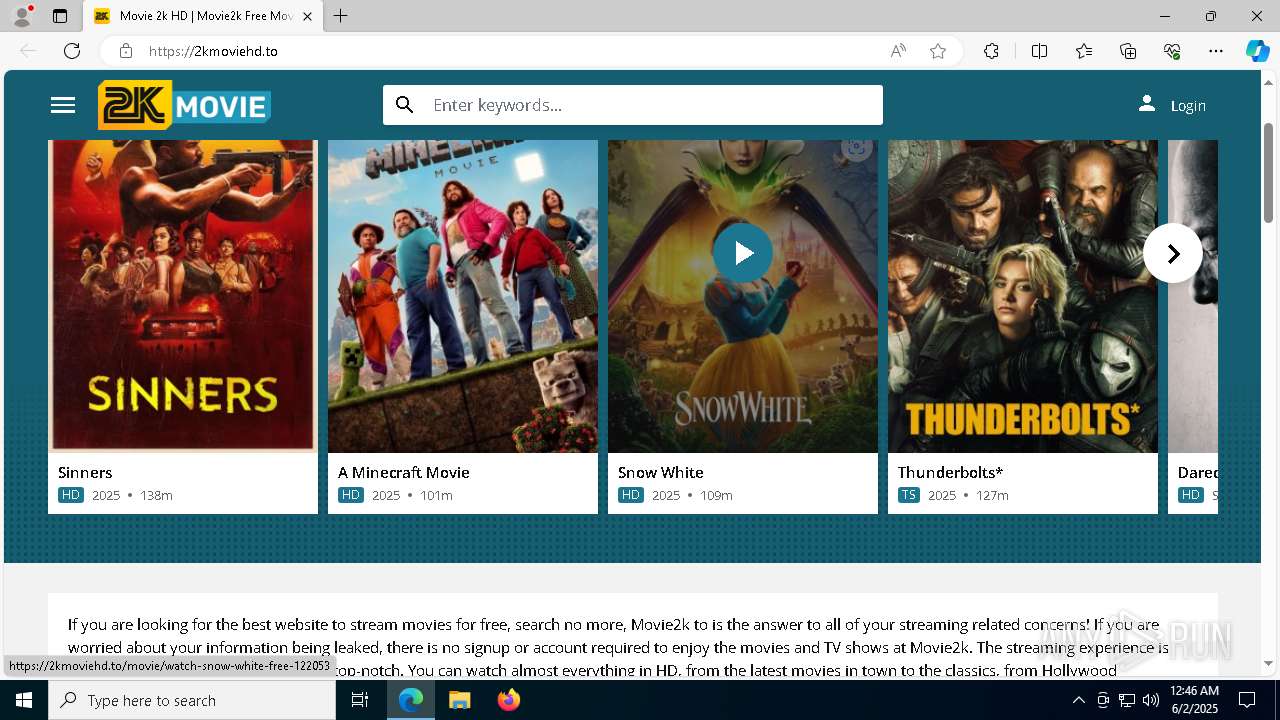Open Browser essentials icon

(1172, 51)
